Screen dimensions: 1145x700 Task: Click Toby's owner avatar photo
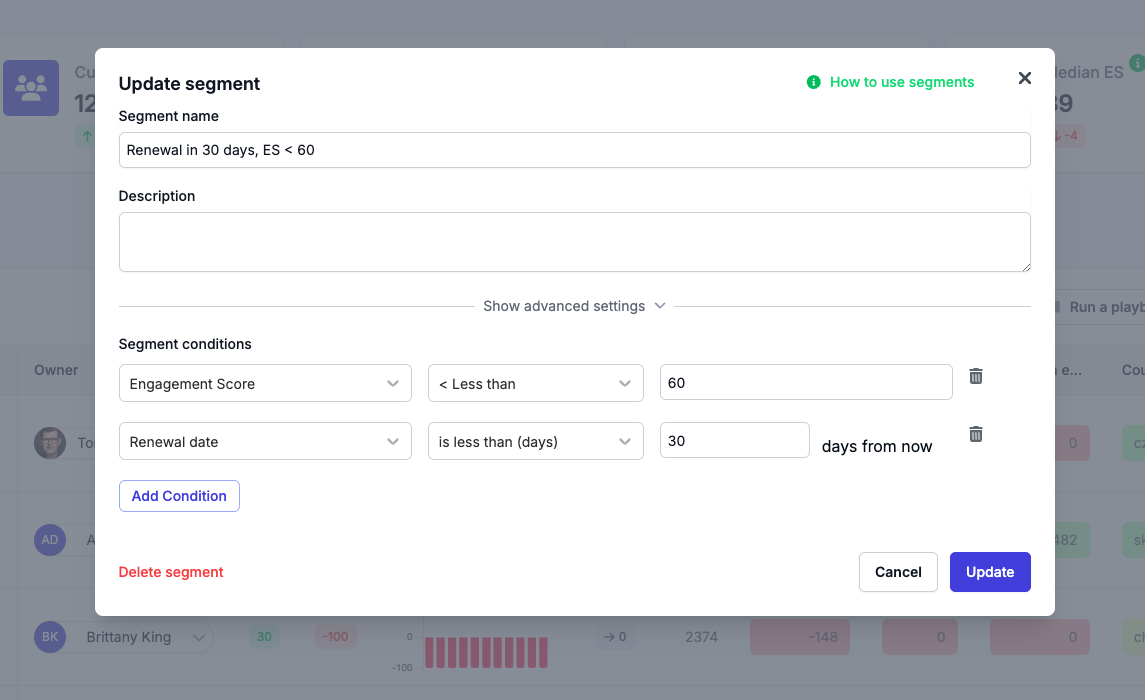(x=50, y=443)
